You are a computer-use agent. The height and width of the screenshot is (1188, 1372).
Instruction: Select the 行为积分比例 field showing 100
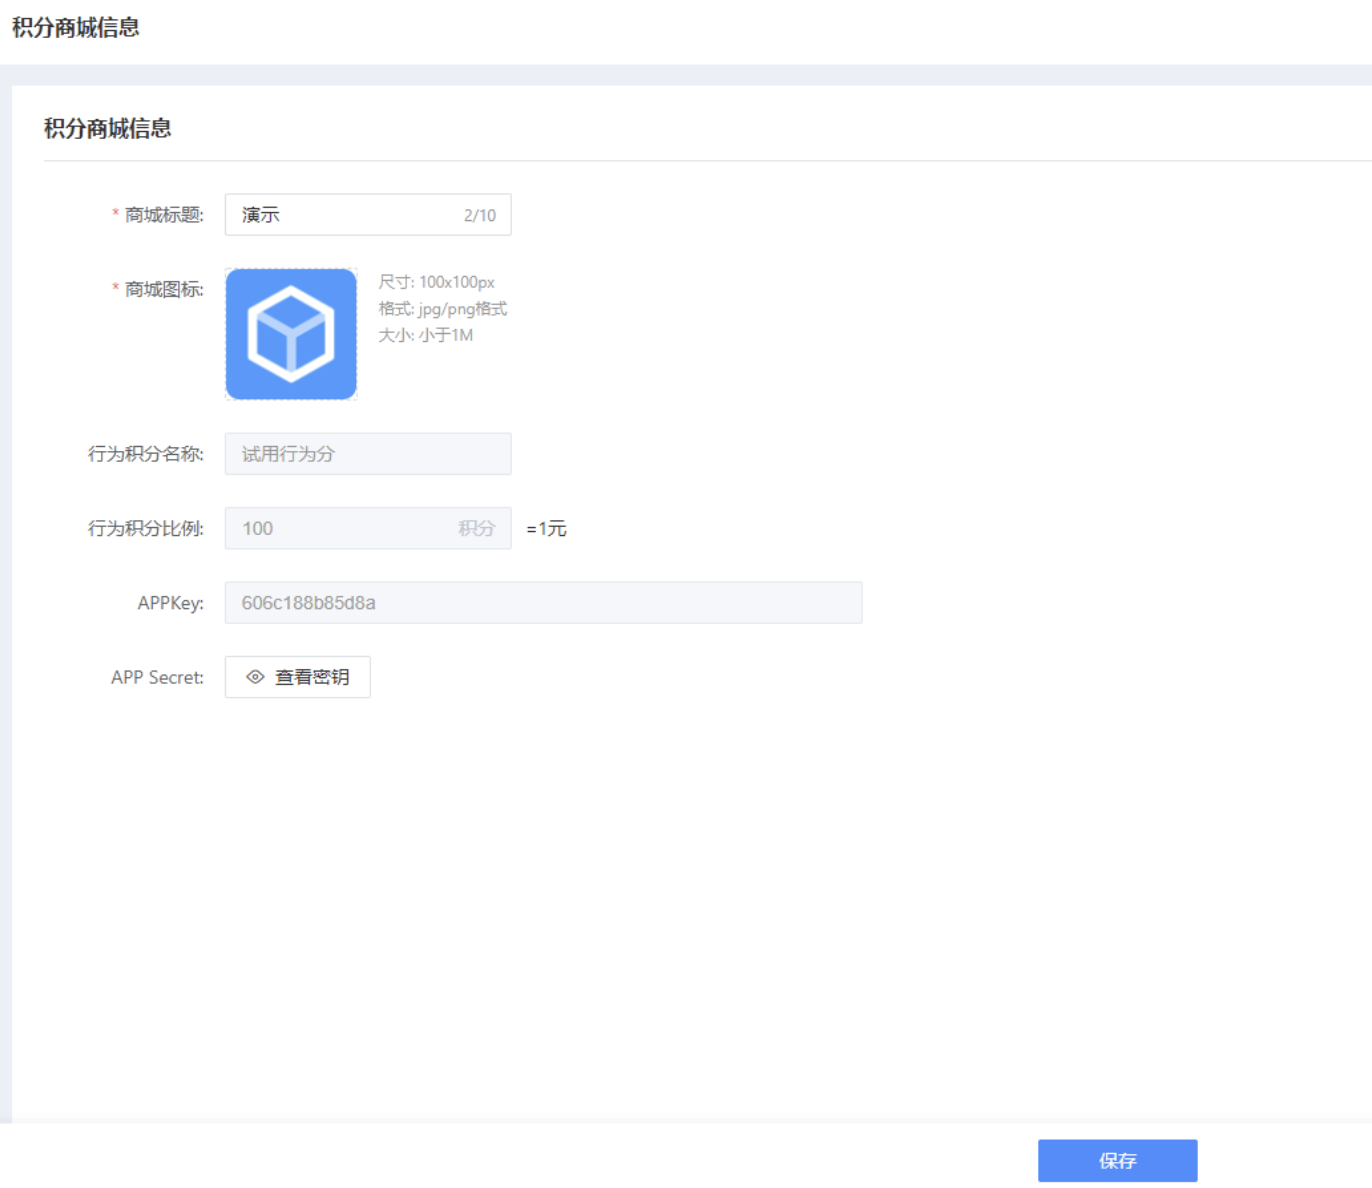340,528
